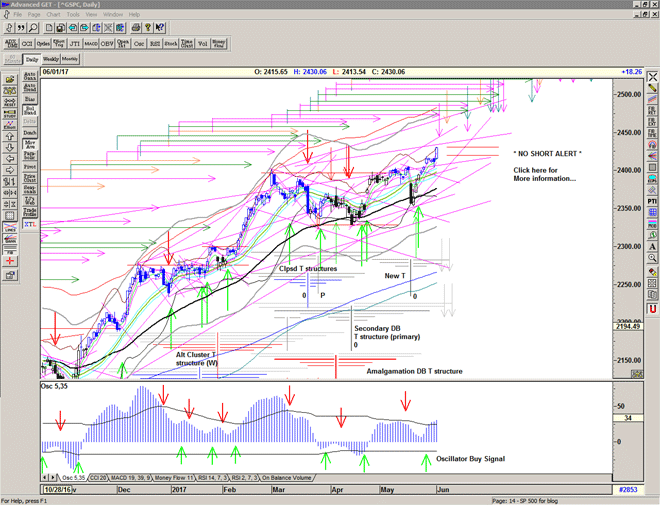
Task: Switch the chart period to Weekly
Action: pyautogui.click(x=52, y=60)
